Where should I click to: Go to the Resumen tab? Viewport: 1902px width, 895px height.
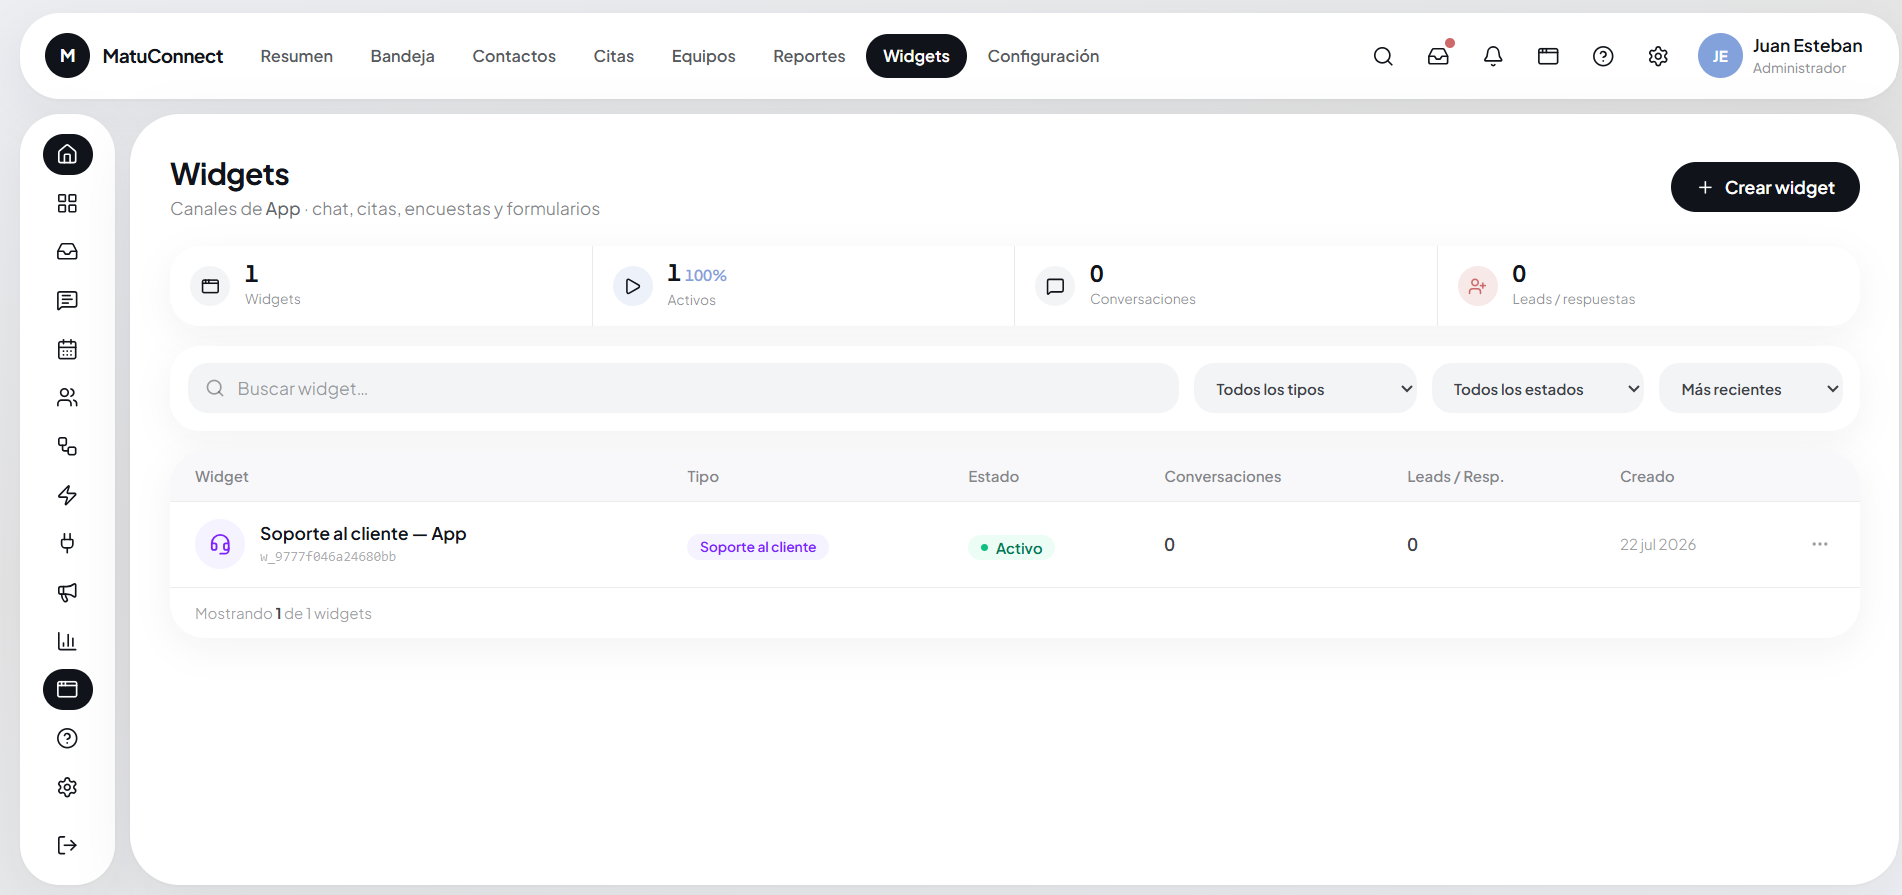coord(297,56)
